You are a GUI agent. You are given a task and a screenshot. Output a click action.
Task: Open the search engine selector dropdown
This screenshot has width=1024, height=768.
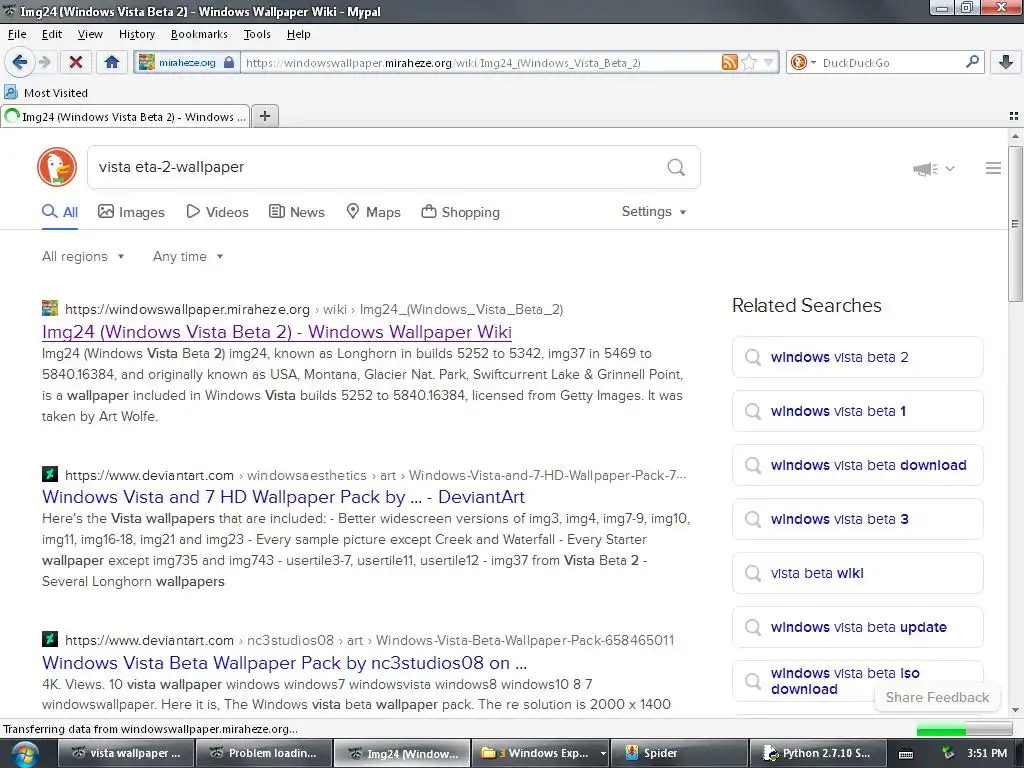coord(803,63)
